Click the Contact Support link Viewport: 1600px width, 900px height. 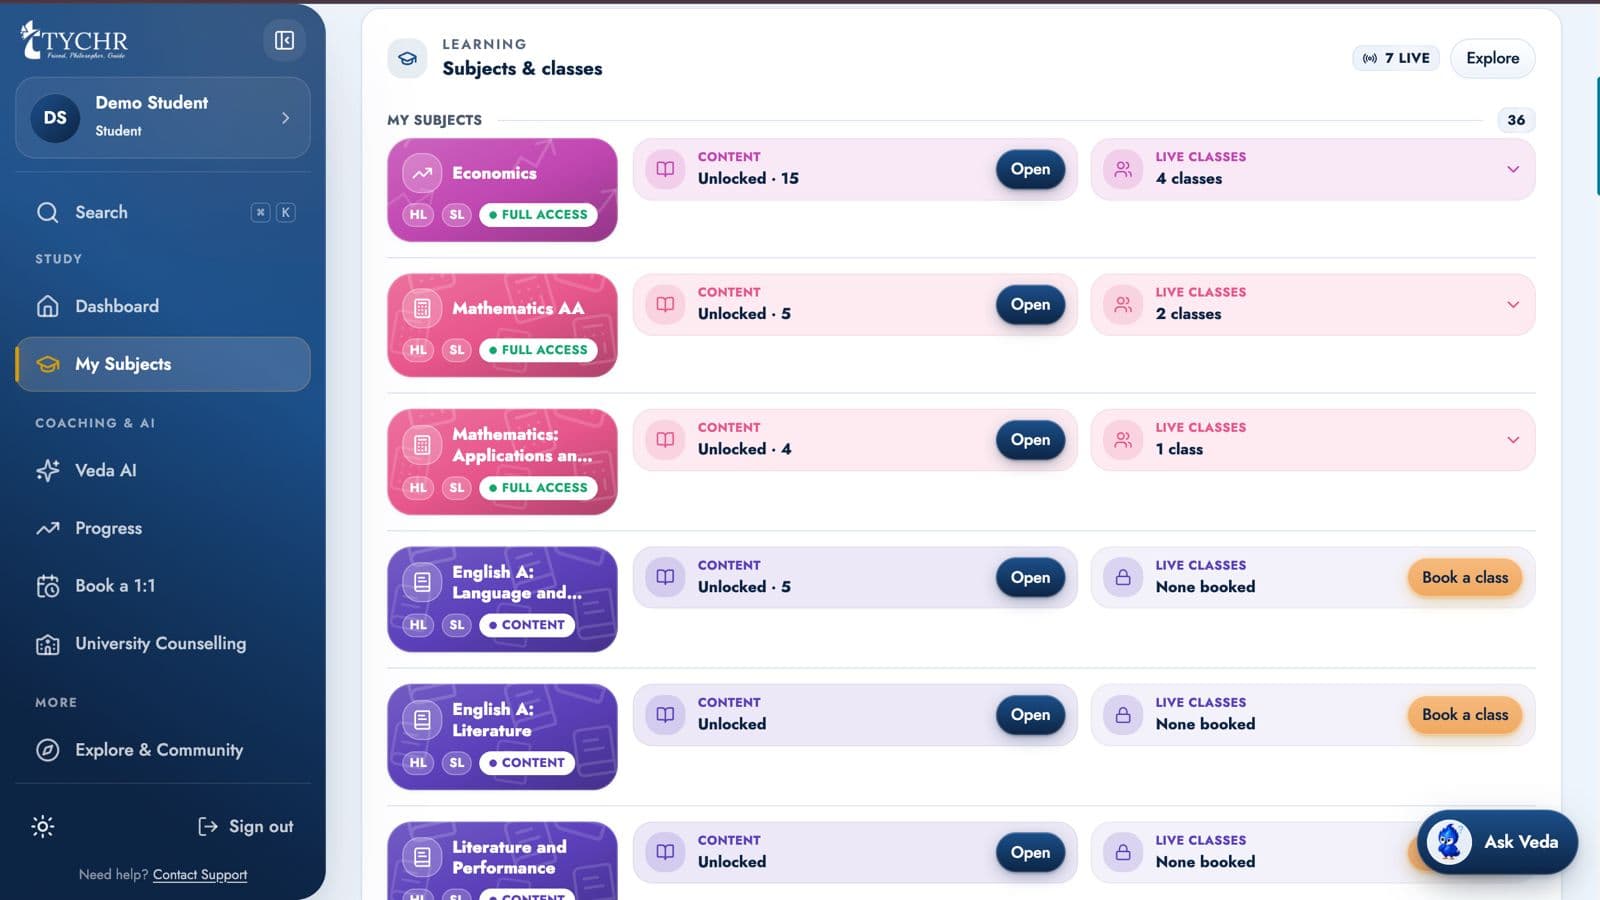[x=200, y=875]
